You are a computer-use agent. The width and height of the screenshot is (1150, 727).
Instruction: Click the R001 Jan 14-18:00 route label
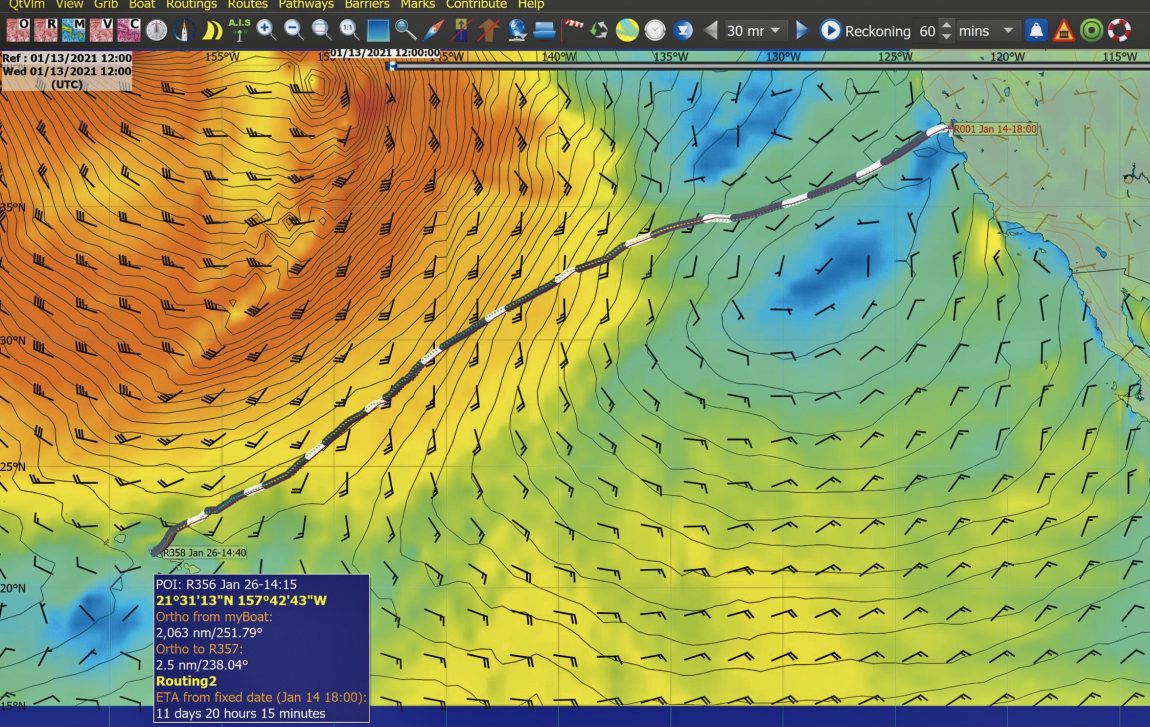[994, 129]
